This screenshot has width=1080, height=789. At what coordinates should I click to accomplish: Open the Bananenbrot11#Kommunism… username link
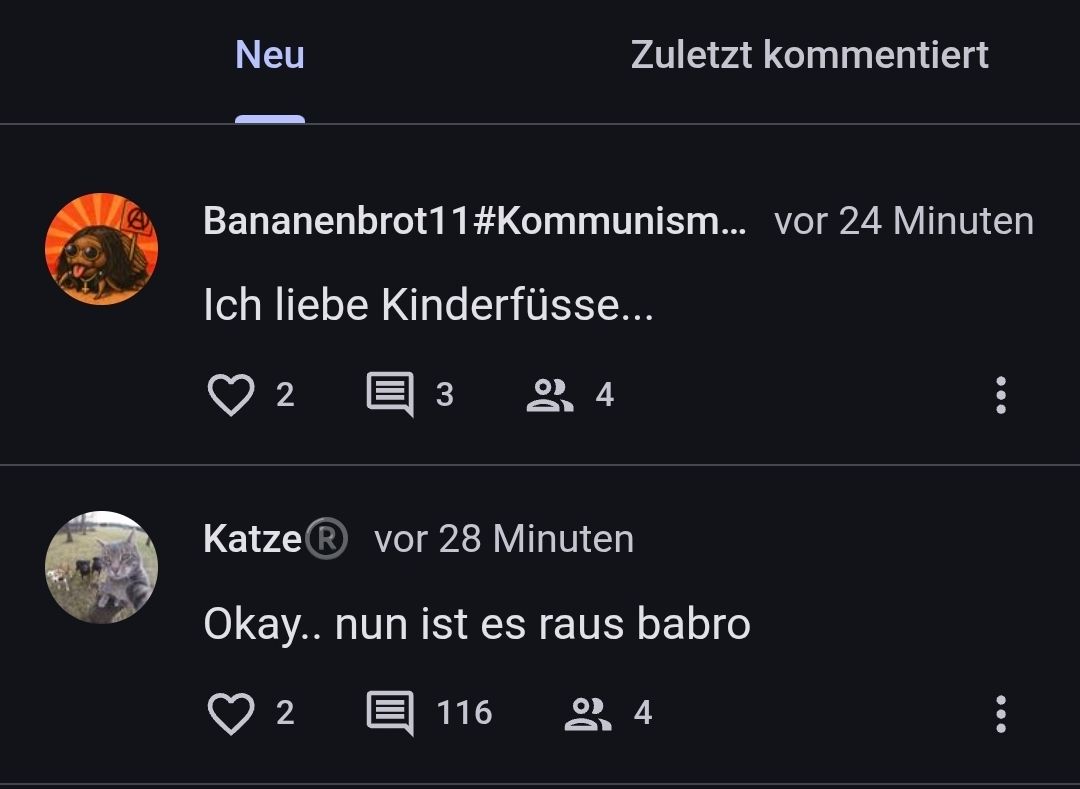tap(474, 221)
